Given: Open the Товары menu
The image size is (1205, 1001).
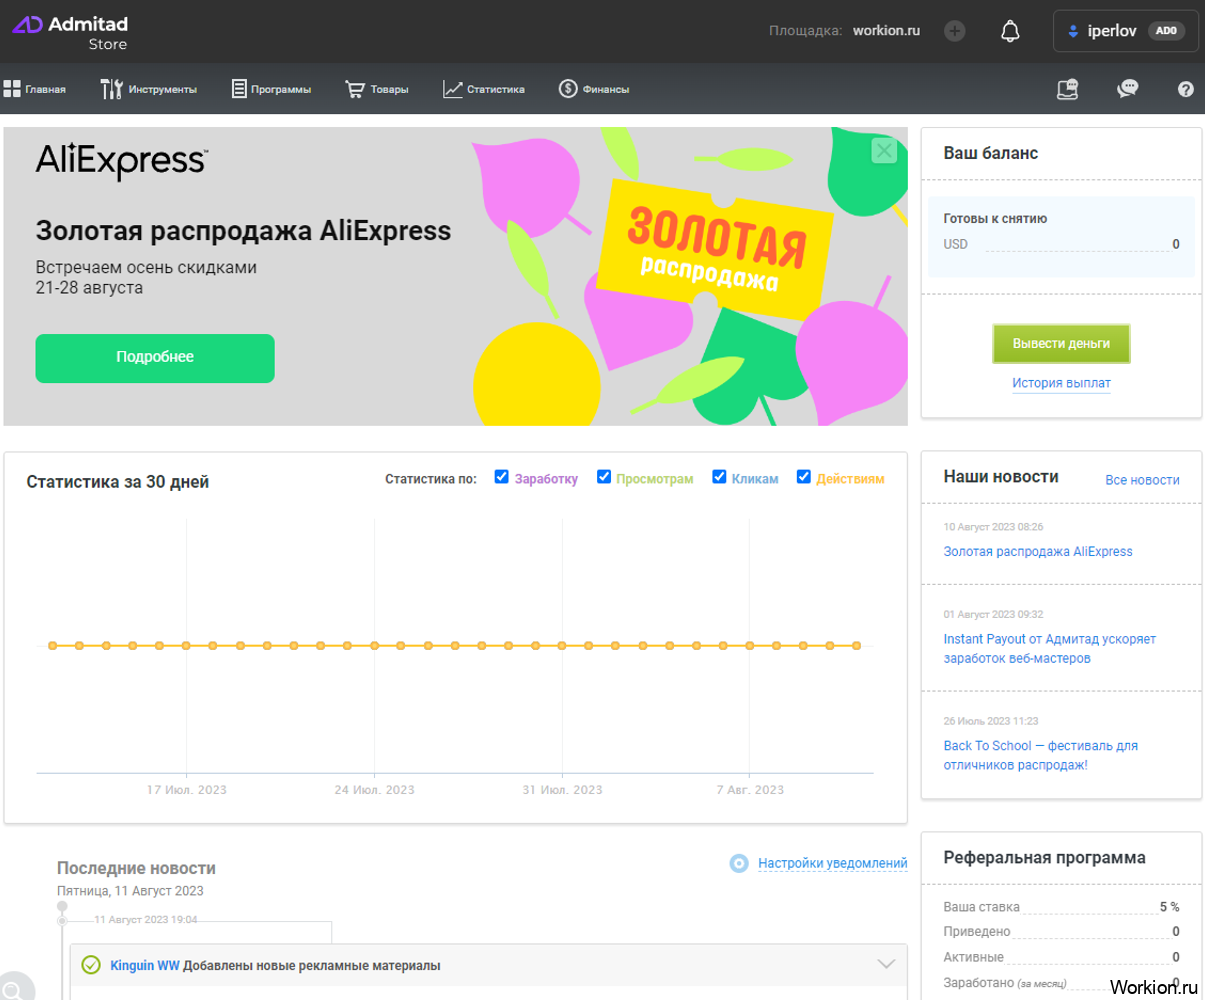Looking at the screenshot, I should pos(377,89).
